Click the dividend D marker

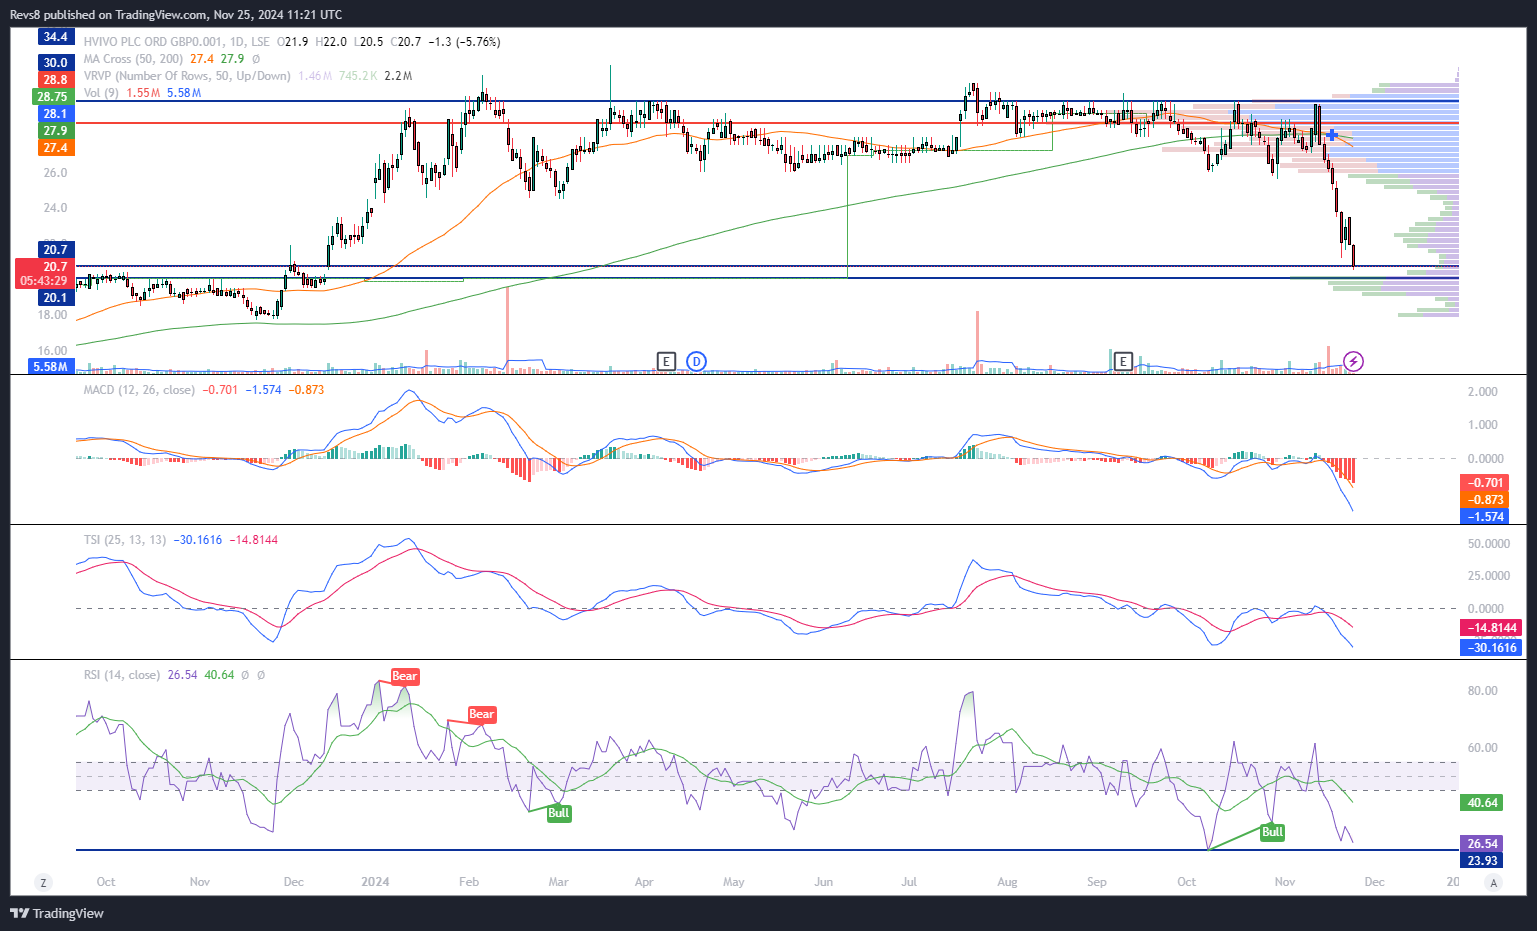[697, 361]
